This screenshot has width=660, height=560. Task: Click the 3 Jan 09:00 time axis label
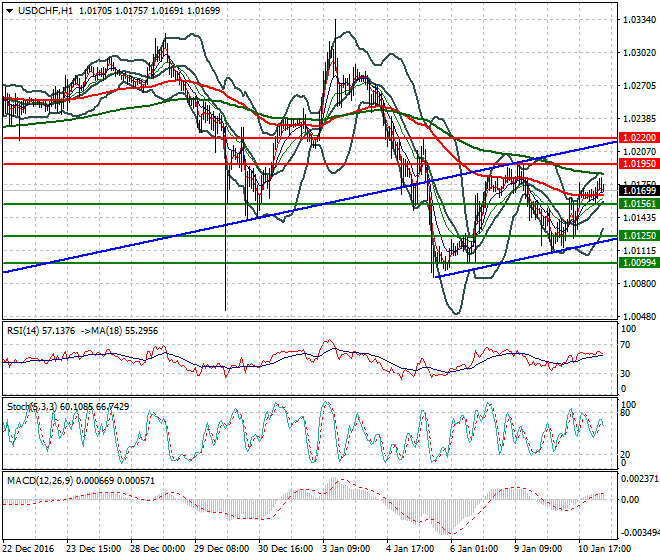[346, 549]
